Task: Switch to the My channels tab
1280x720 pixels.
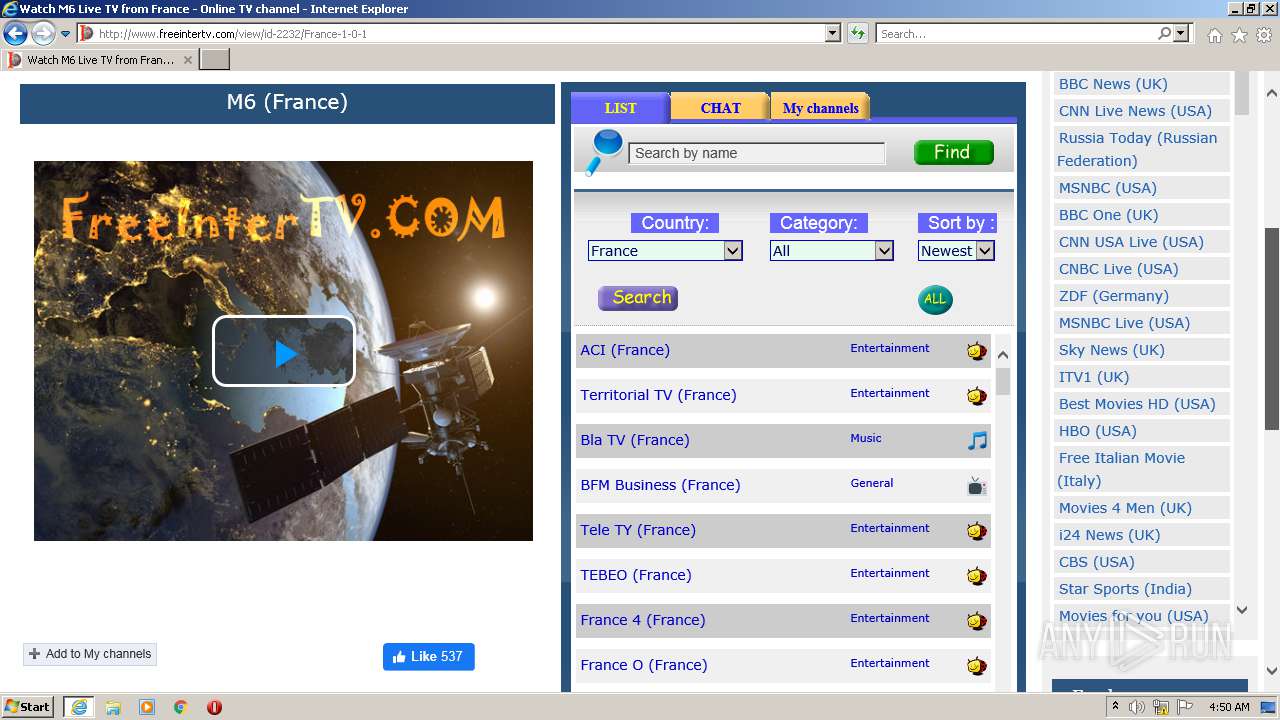Action: (x=820, y=108)
